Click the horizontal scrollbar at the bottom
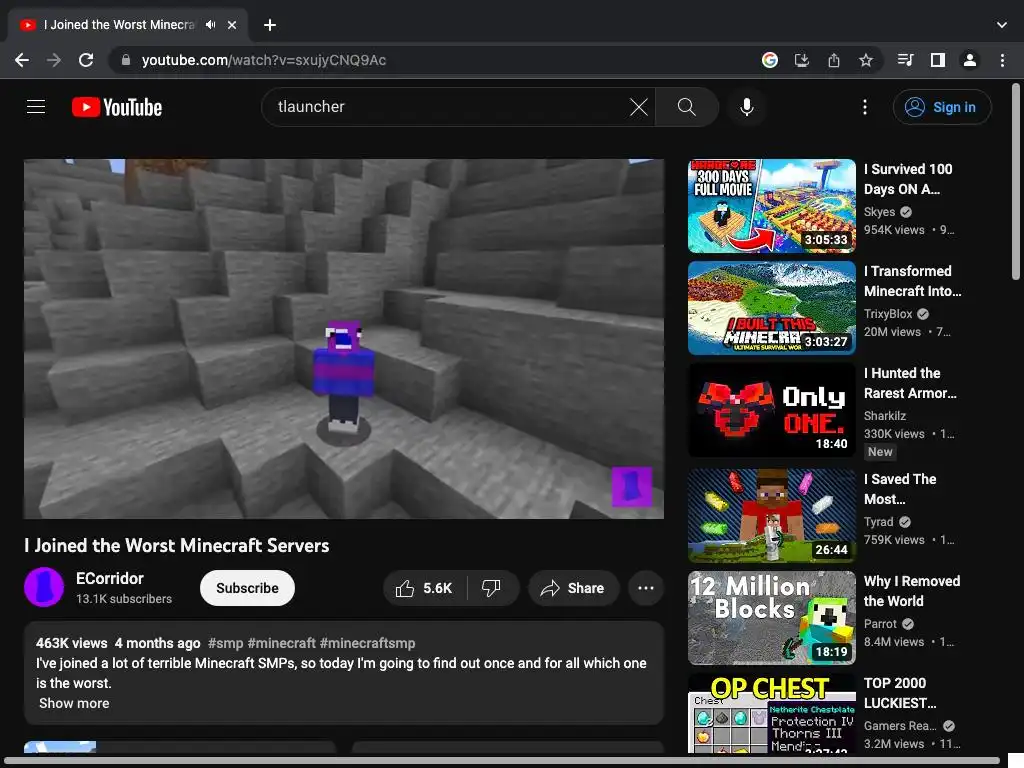The image size is (1024, 768). 502,761
